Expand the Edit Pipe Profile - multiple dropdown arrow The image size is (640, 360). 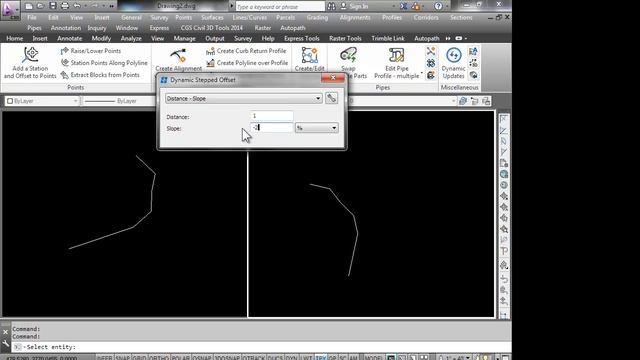[x=422, y=73]
